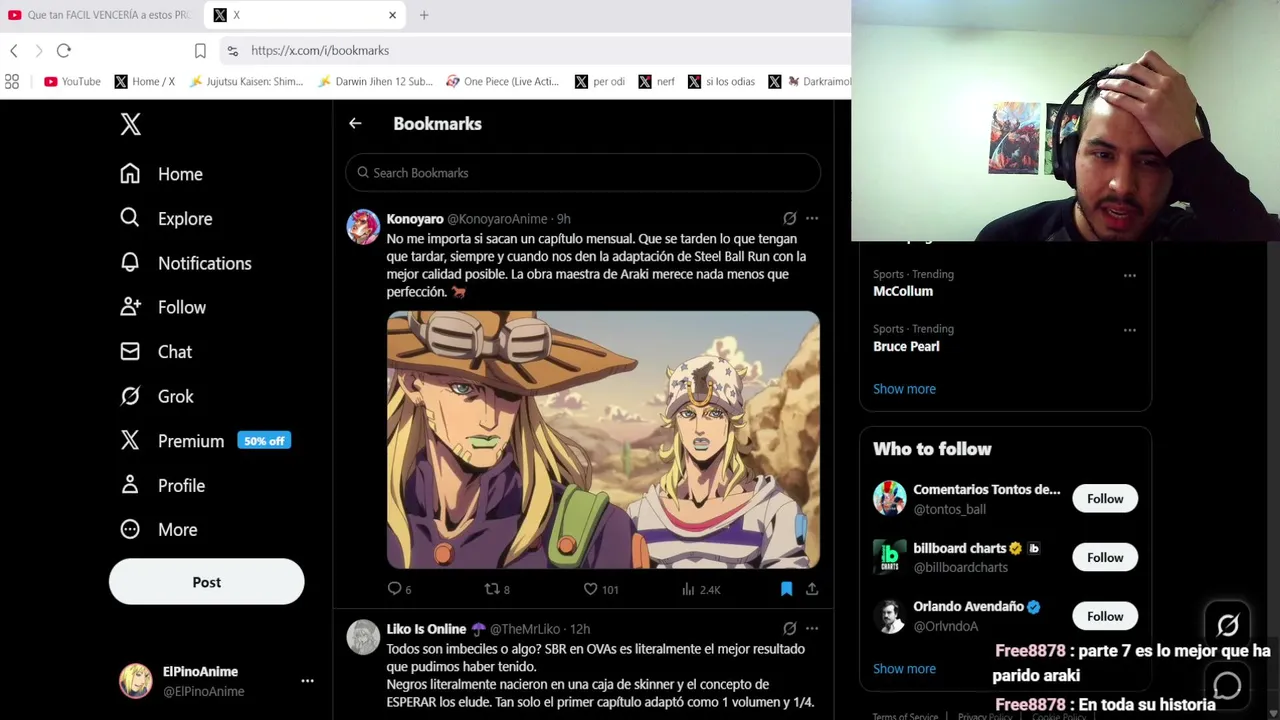Open Grok from sidebar
Viewport: 1280px width, 720px height.
pos(157,396)
